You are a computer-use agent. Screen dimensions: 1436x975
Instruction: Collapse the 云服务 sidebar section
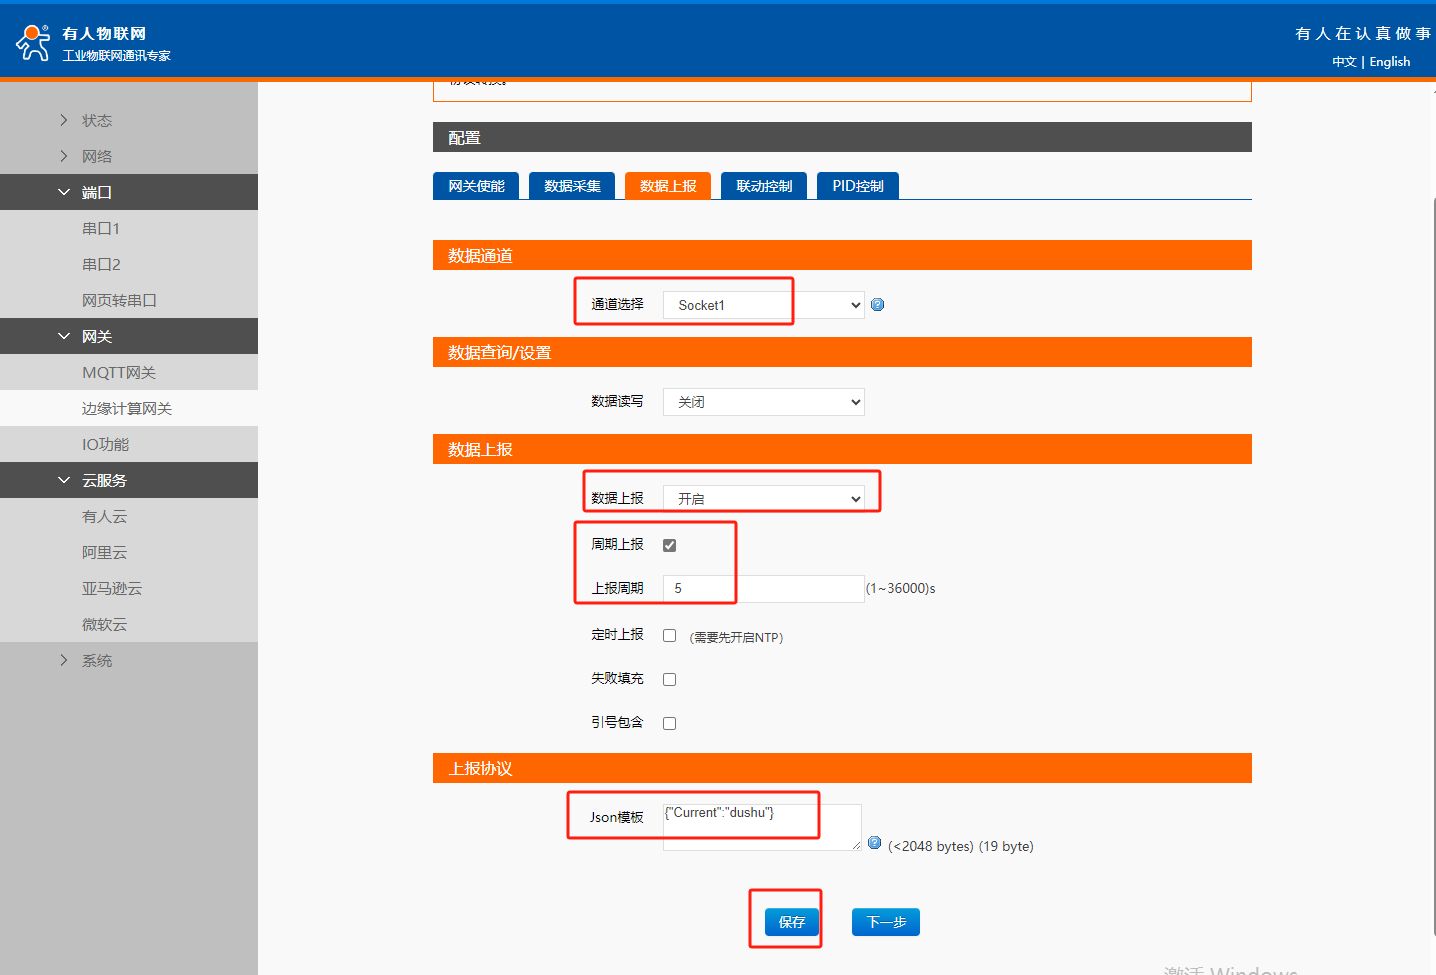point(104,480)
